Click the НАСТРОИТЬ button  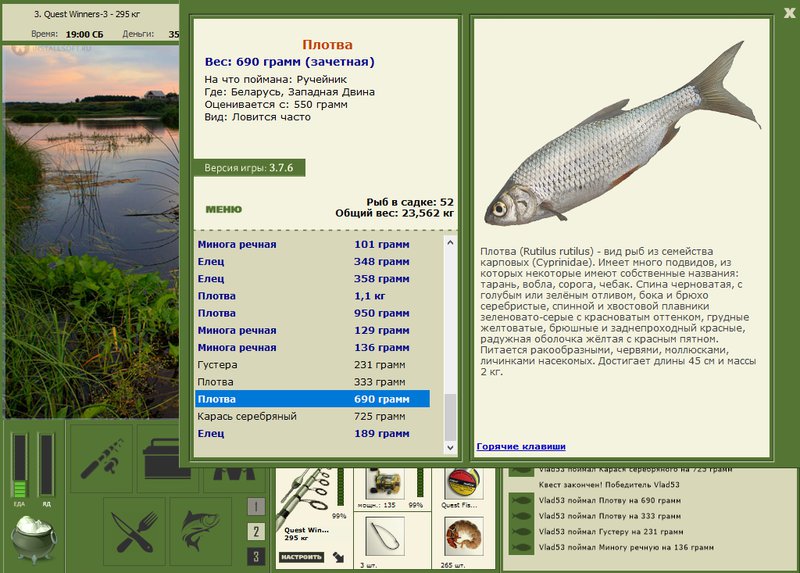(x=302, y=557)
